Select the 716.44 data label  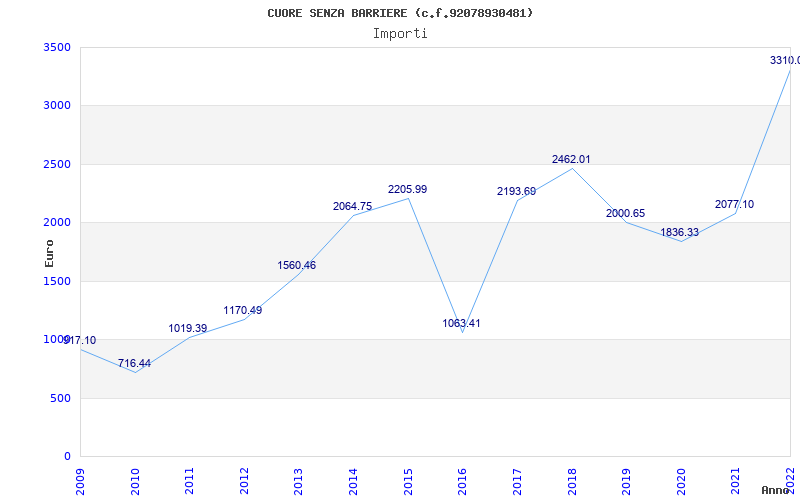coord(134,363)
